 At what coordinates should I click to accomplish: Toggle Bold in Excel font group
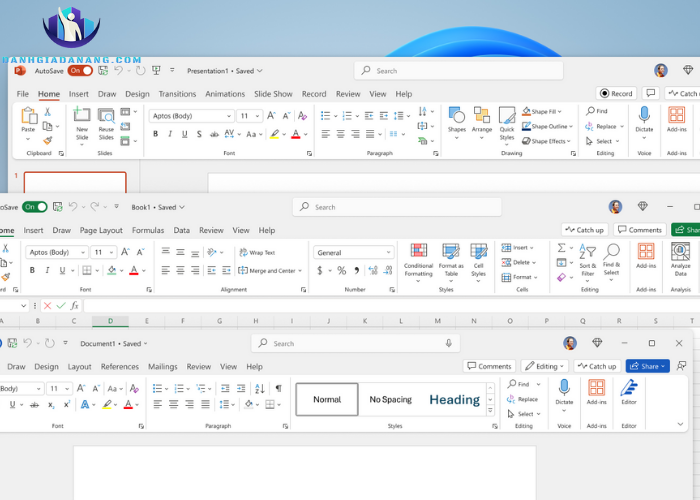[32, 270]
